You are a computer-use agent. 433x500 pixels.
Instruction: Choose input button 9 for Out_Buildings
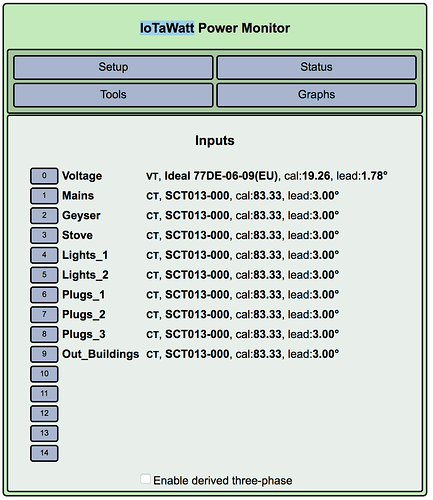(x=44, y=354)
